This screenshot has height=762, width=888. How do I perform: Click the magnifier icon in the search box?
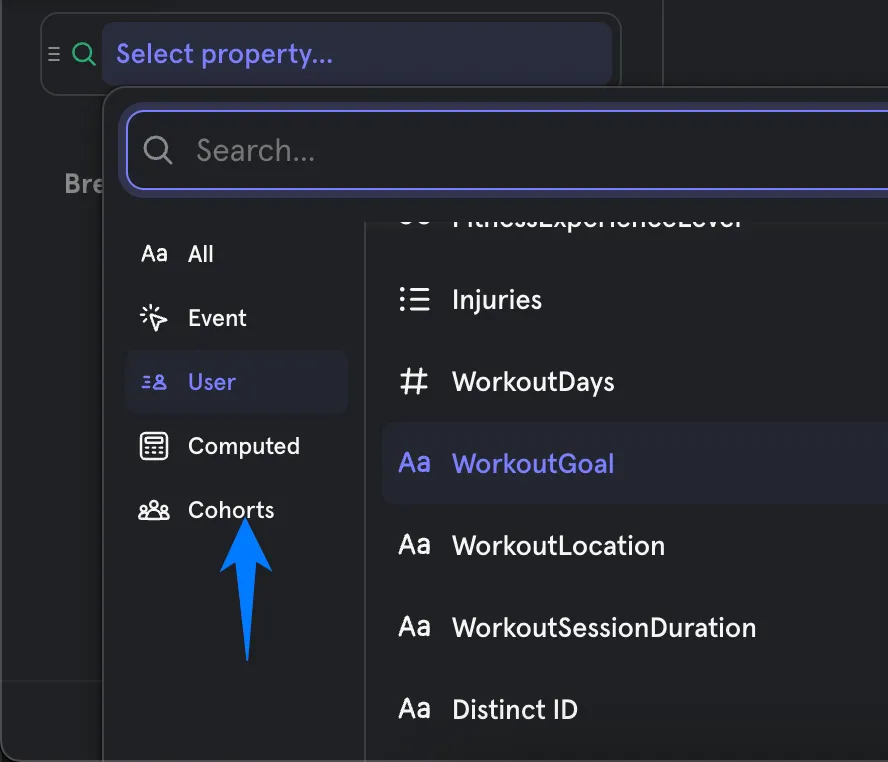(158, 150)
